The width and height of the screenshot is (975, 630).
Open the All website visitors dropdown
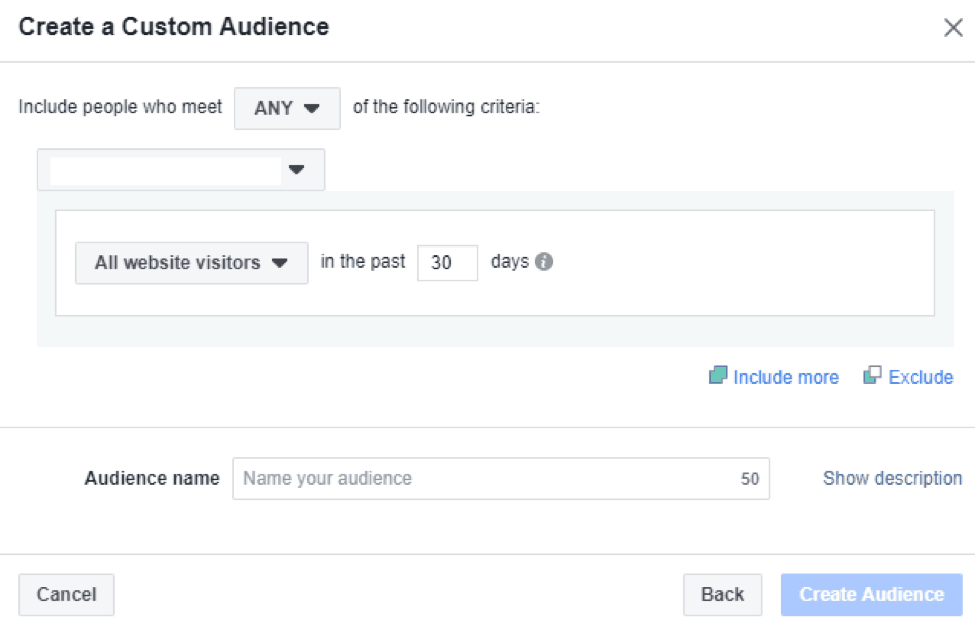191,263
